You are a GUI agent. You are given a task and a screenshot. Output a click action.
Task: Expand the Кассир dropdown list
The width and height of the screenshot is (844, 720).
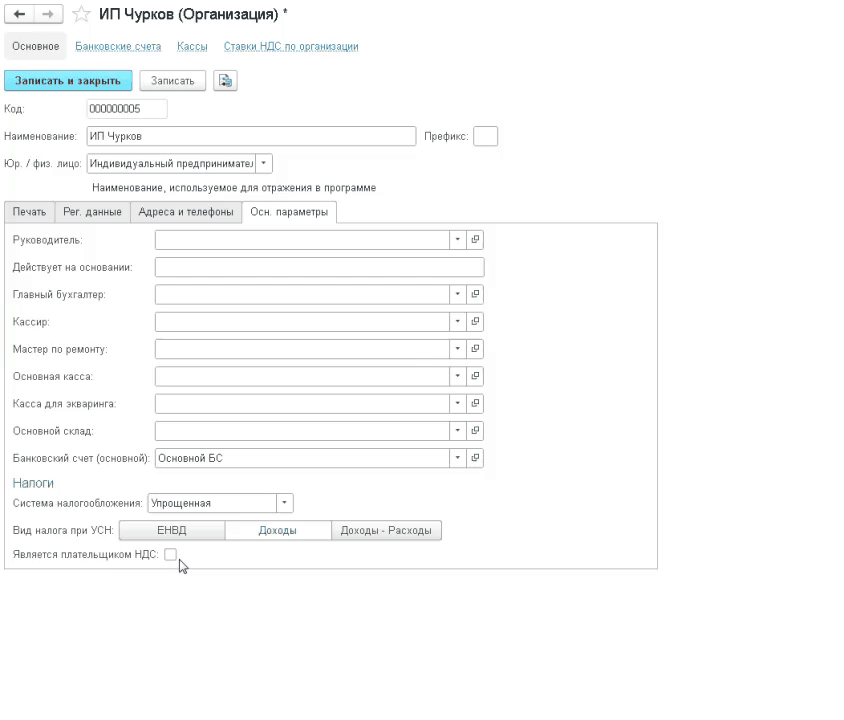click(x=457, y=322)
